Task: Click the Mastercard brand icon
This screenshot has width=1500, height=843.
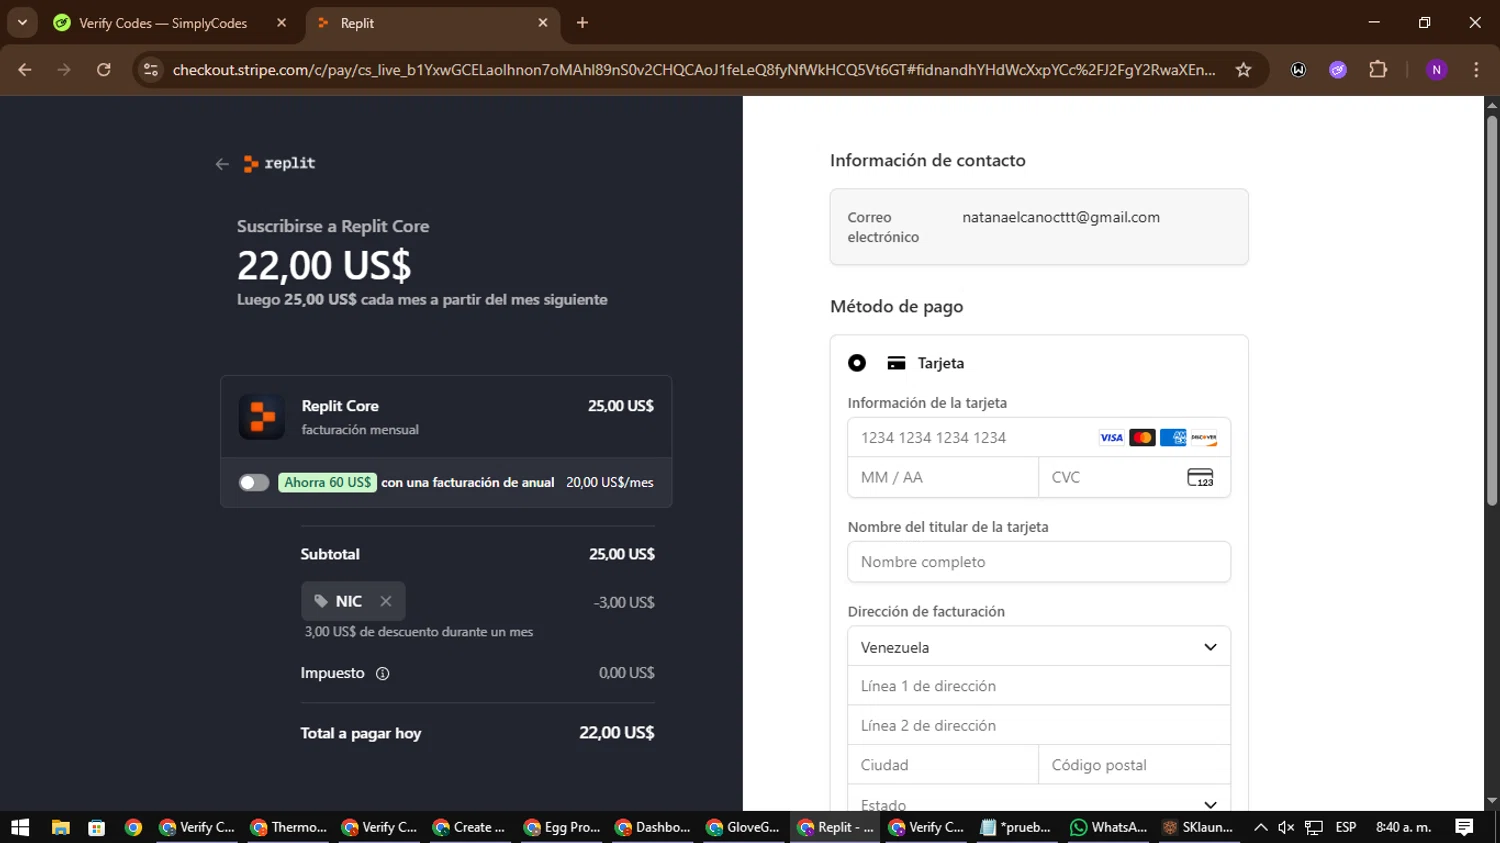Action: click(x=1142, y=438)
